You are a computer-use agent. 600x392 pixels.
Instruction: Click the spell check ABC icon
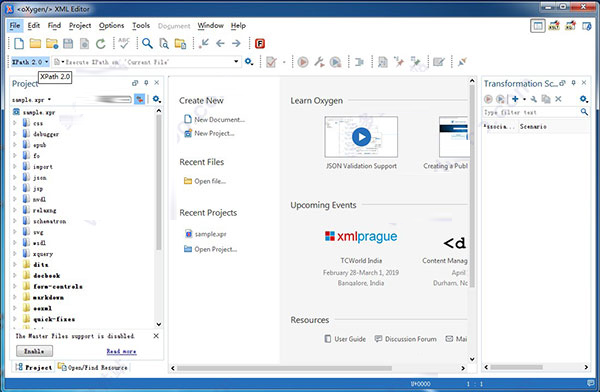click(124, 43)
